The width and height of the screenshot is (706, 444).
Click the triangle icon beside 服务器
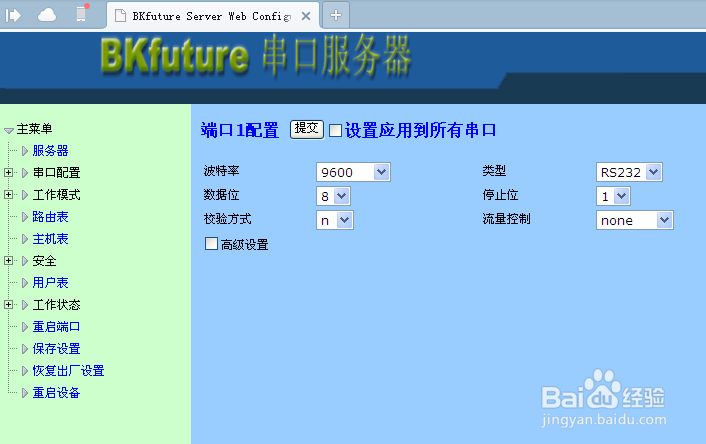(25, 151)
